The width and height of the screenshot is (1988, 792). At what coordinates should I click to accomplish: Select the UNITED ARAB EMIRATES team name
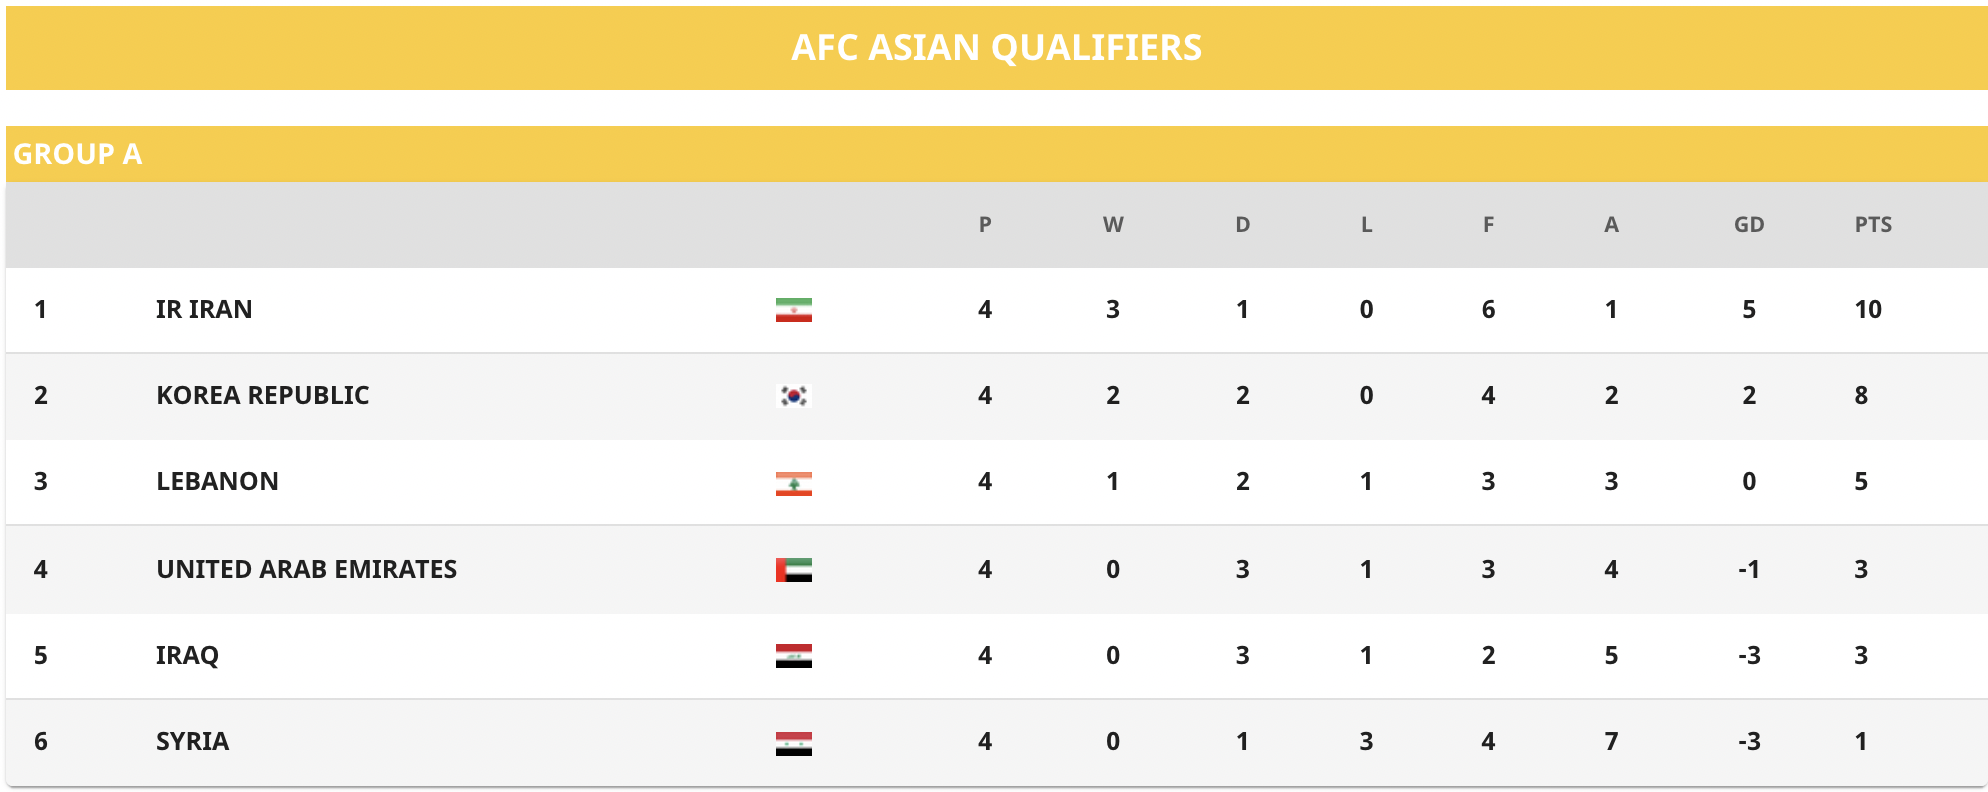pyautogui.click(x=307, y=569)
